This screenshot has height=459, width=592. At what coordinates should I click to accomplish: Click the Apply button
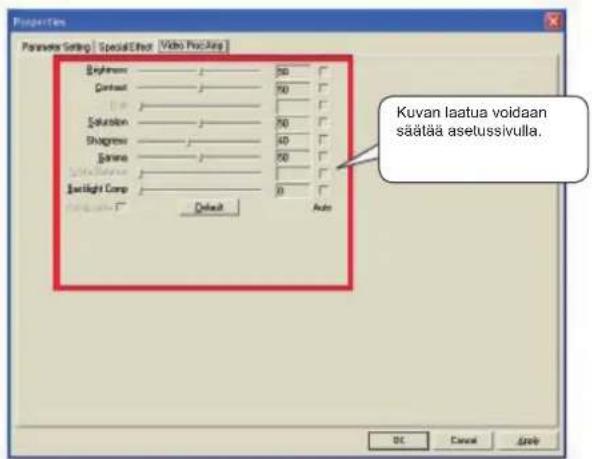(x=528, y=441)
